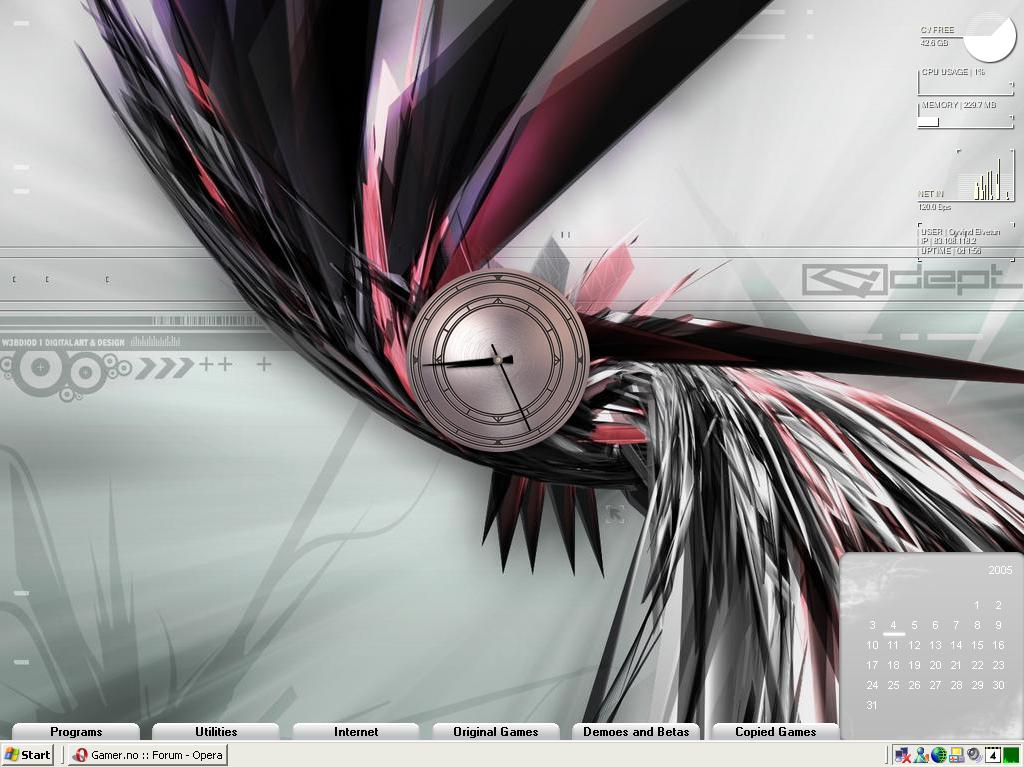Screen dimensions: 1024x768
Task: Click the Opera icon on the taskbar button
Action: 80,755
